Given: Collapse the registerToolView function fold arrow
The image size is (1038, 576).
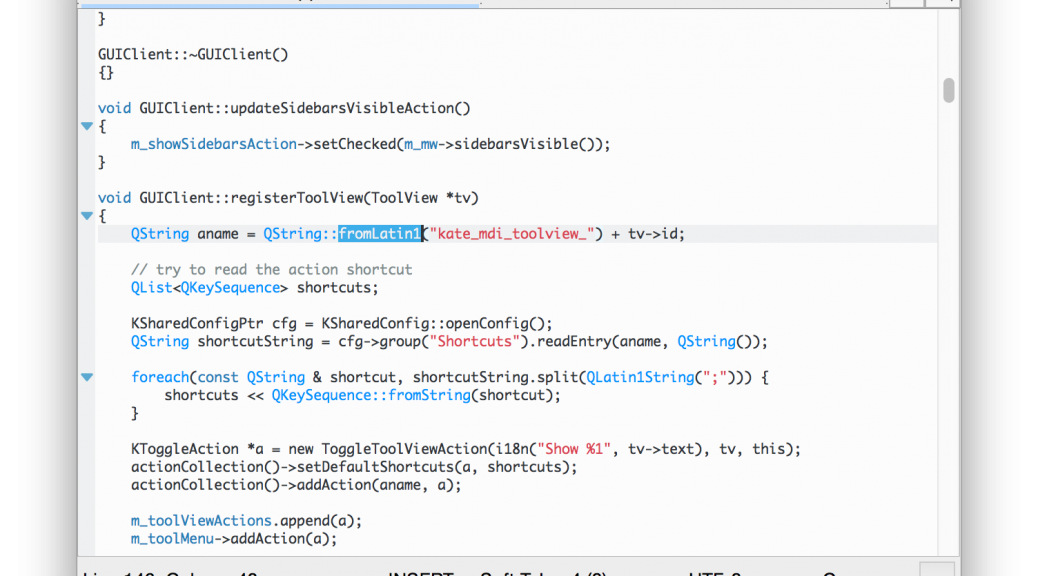Looking at the screenshot, I should pyautogui.click(x=87, y=216).
